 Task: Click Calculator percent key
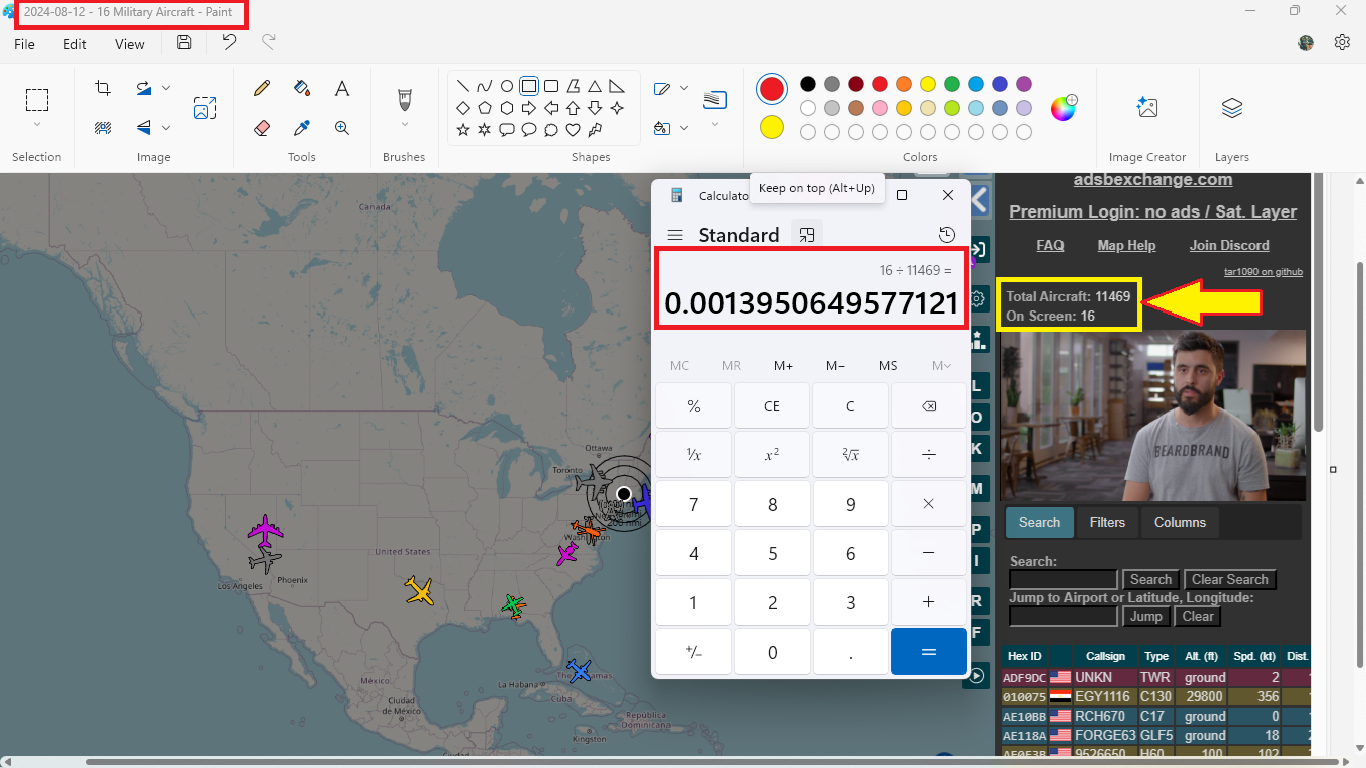[x=694, y=406]
